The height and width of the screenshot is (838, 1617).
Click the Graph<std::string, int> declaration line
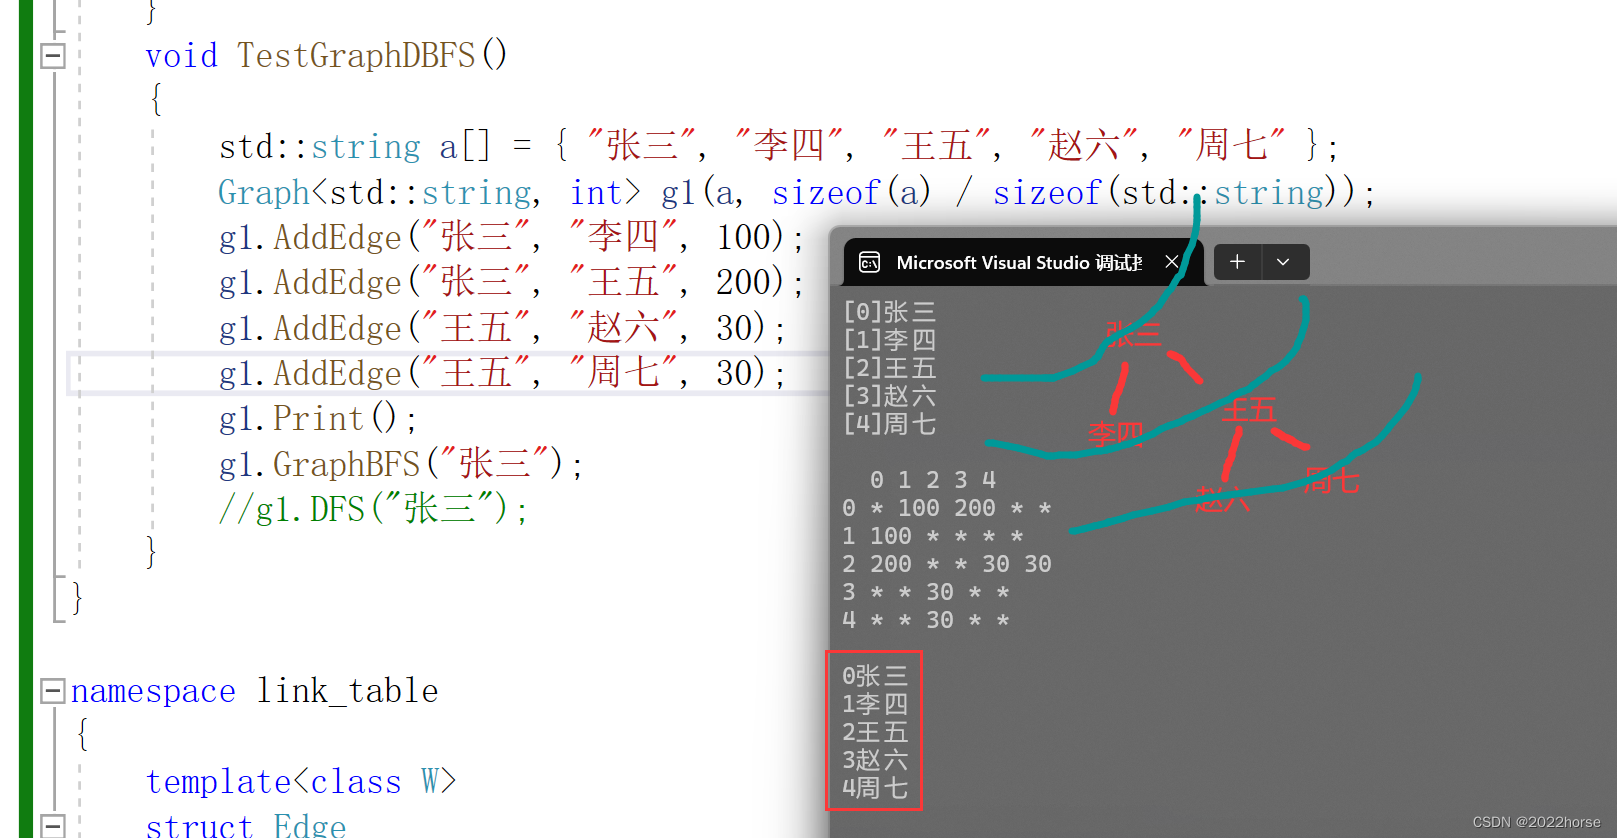[x=797, y=192]
